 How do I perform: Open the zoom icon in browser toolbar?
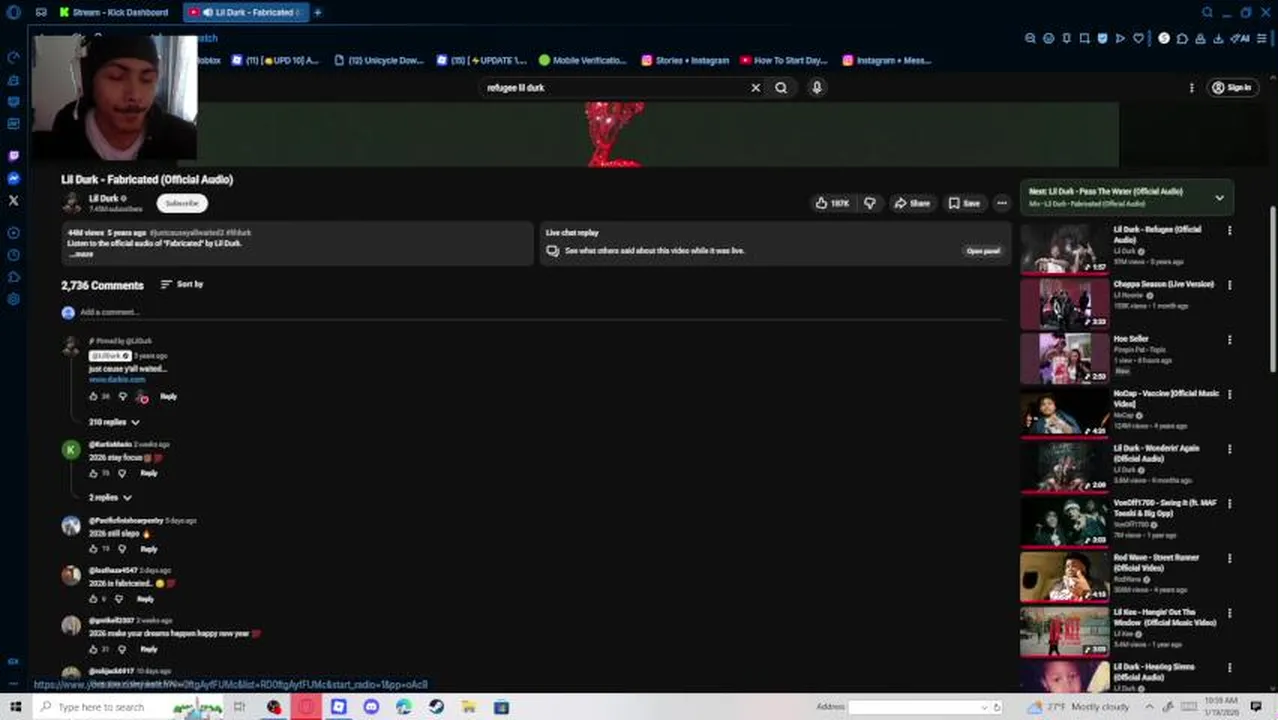1030,38
